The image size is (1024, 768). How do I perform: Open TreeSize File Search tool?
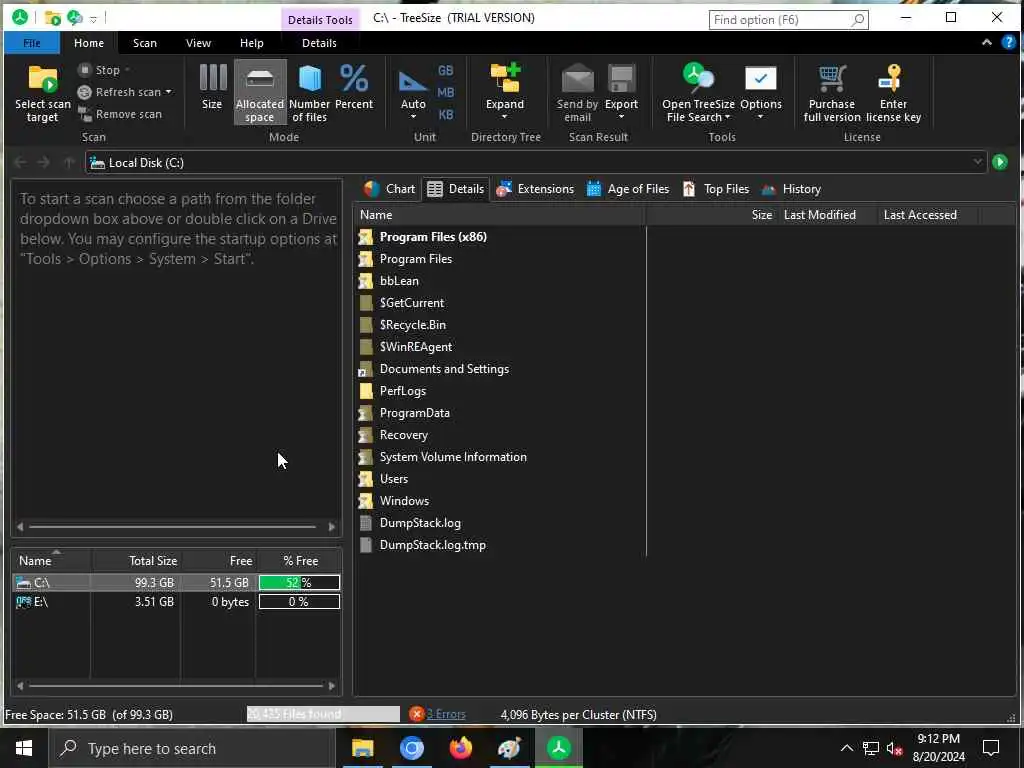point(698,92)
